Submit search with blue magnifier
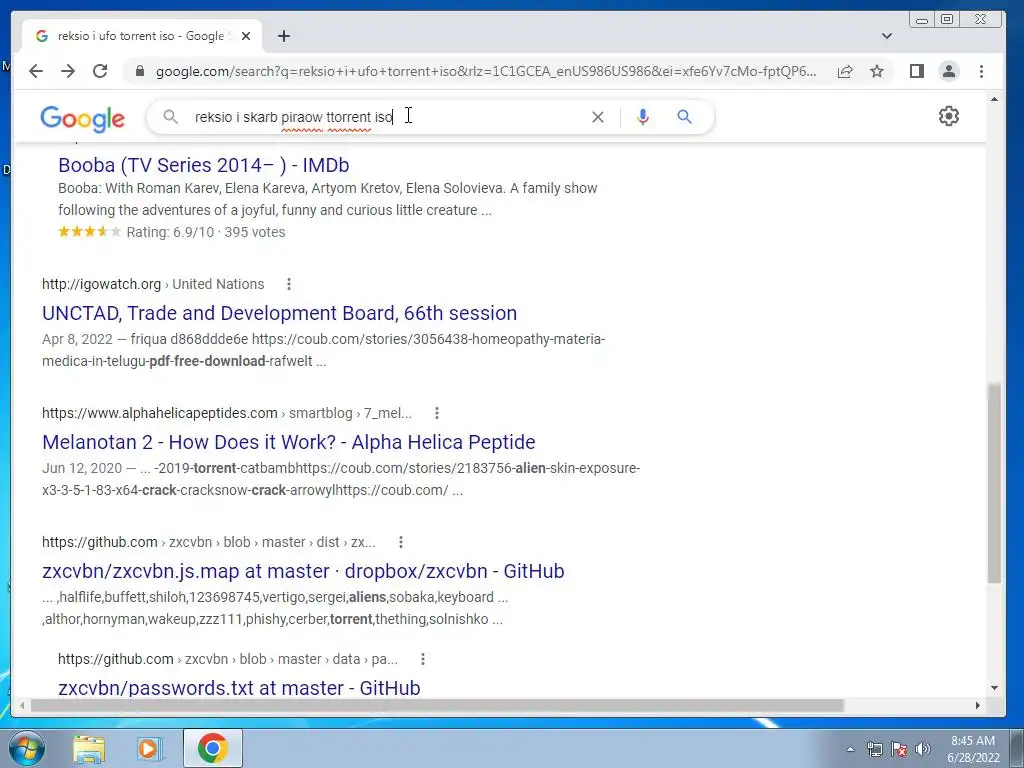Screen dimensions: 1024x768 684,117
